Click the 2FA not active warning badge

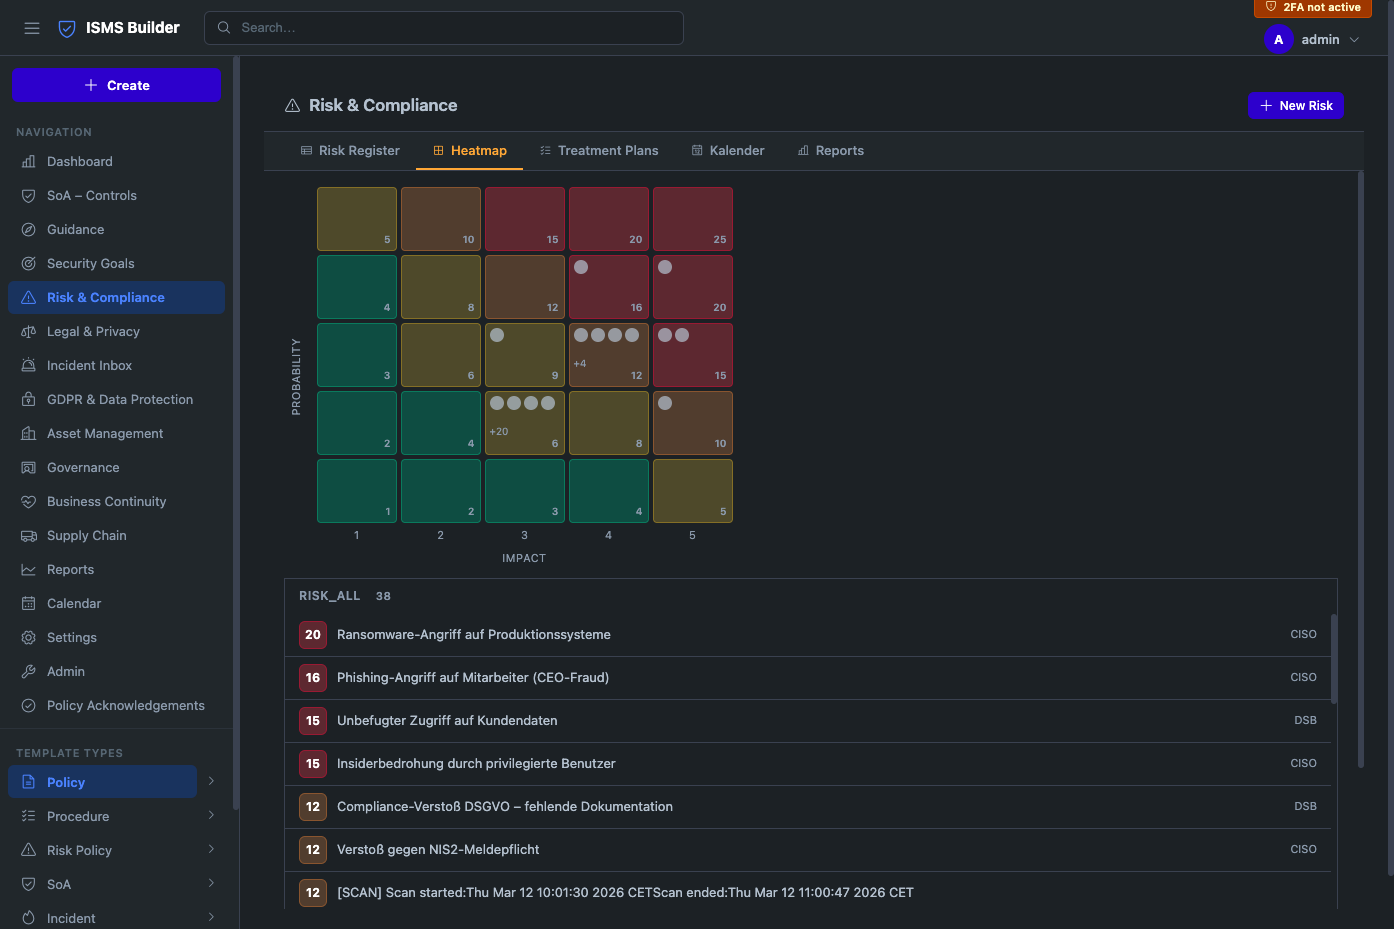pos(1312,7)
